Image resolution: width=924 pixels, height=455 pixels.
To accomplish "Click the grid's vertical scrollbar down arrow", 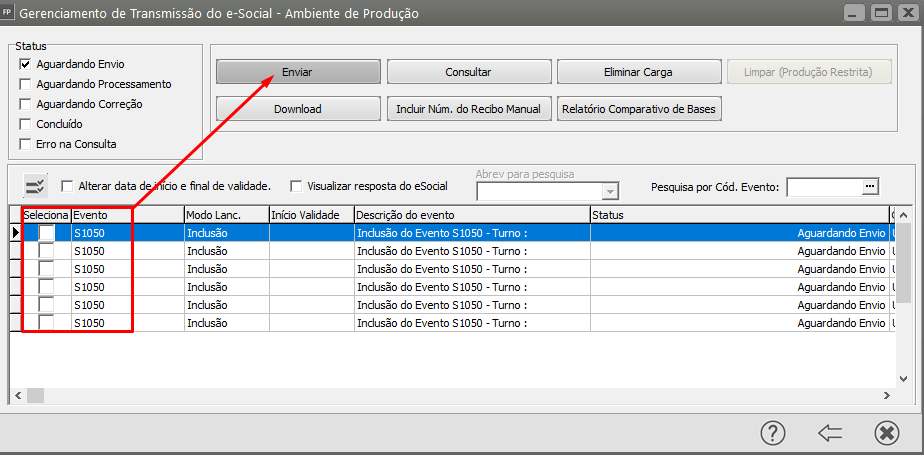I will click(x=903, y=379).
